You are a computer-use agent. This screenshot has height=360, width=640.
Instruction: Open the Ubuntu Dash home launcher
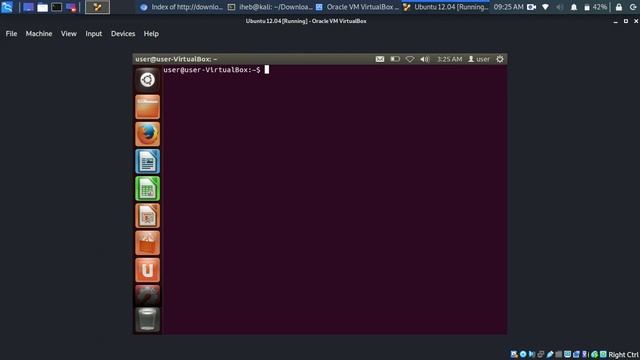click(147, 80)
